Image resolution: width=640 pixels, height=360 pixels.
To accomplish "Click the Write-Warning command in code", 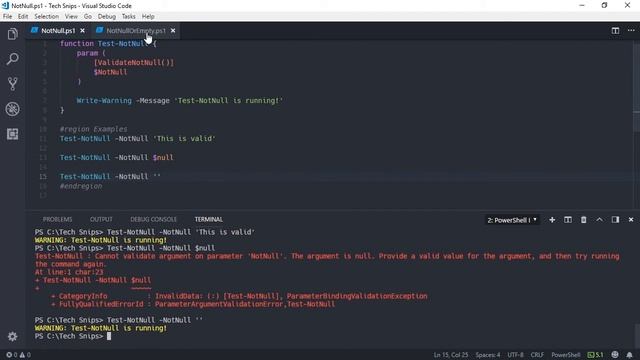I will [x=104, y=100].
